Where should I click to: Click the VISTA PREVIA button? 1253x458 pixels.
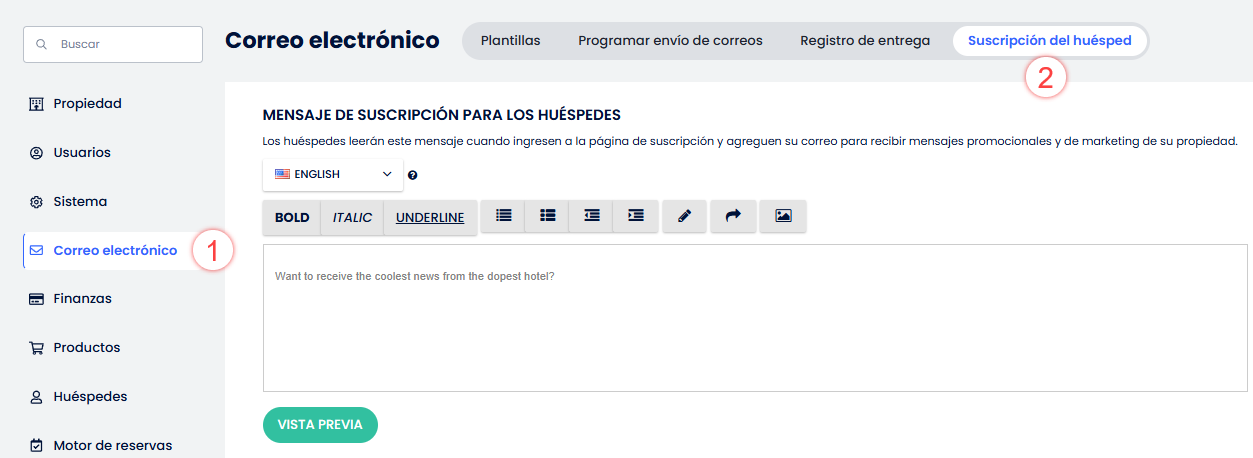[x=320, y=425]
